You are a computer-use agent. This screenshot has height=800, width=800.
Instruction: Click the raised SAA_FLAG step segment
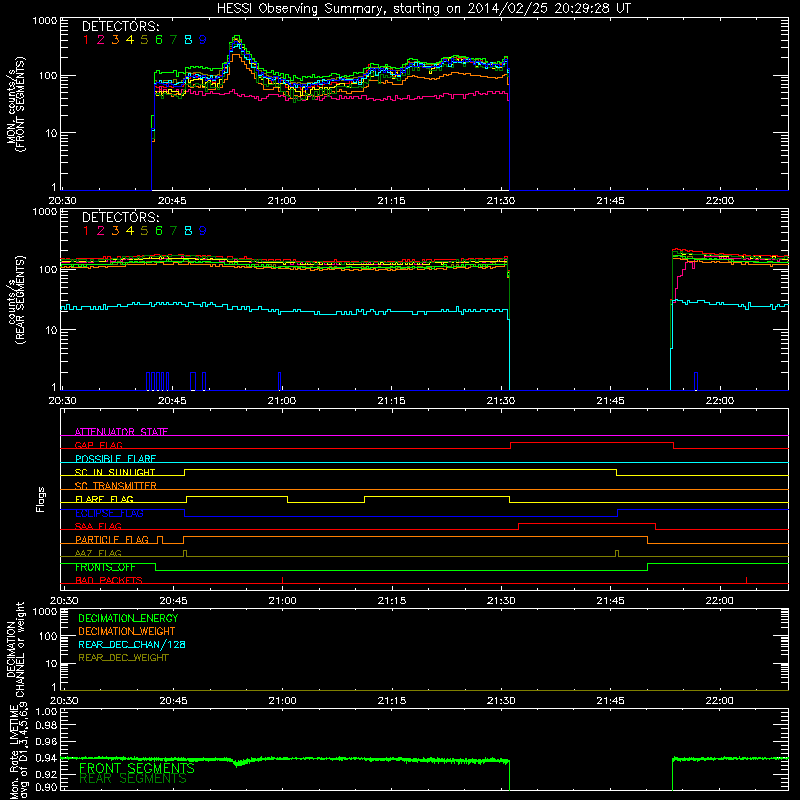coord(587,523)
